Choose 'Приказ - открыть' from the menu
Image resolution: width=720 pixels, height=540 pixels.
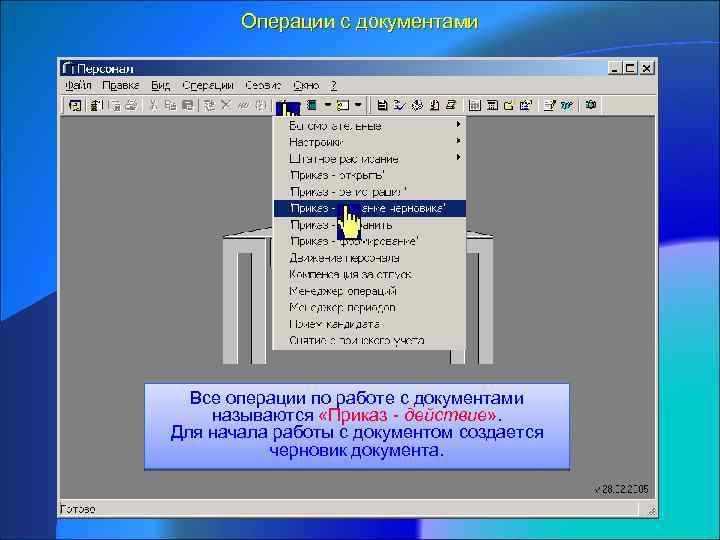tap(370, 175)
